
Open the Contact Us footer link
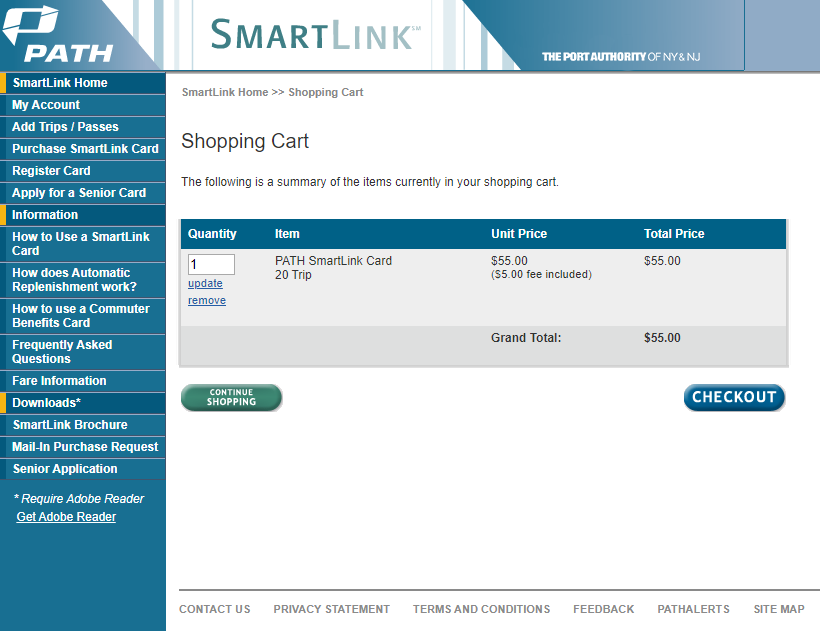[214, 609]
